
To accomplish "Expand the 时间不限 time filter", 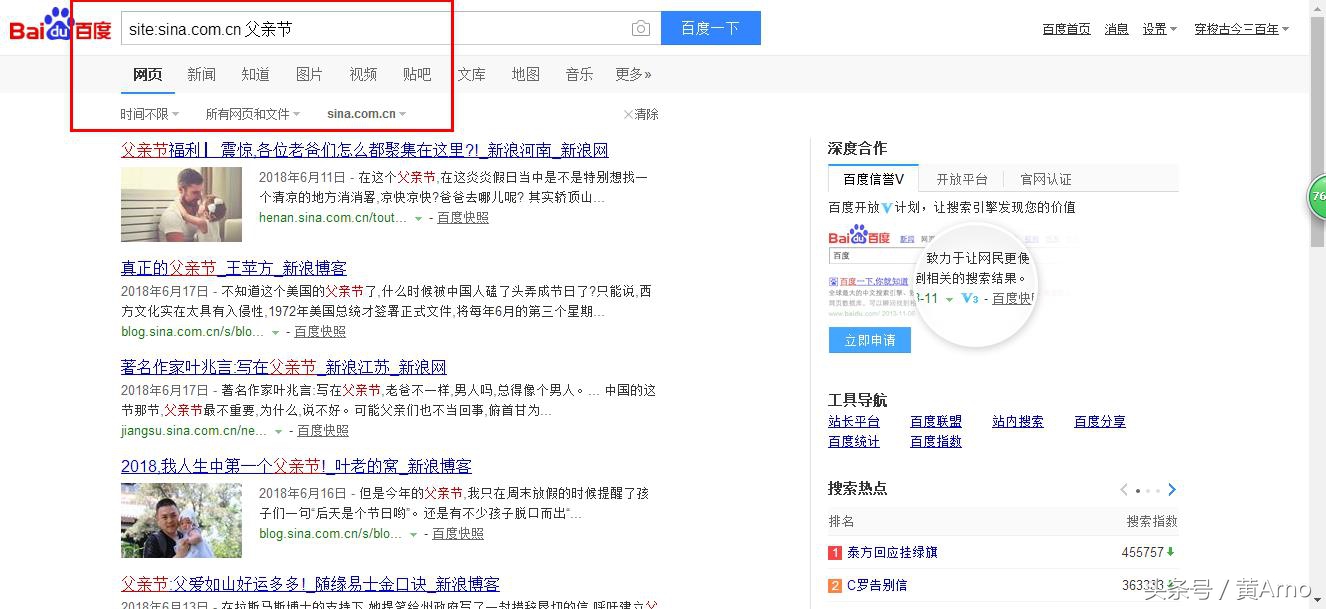I will tap(150, 114).
